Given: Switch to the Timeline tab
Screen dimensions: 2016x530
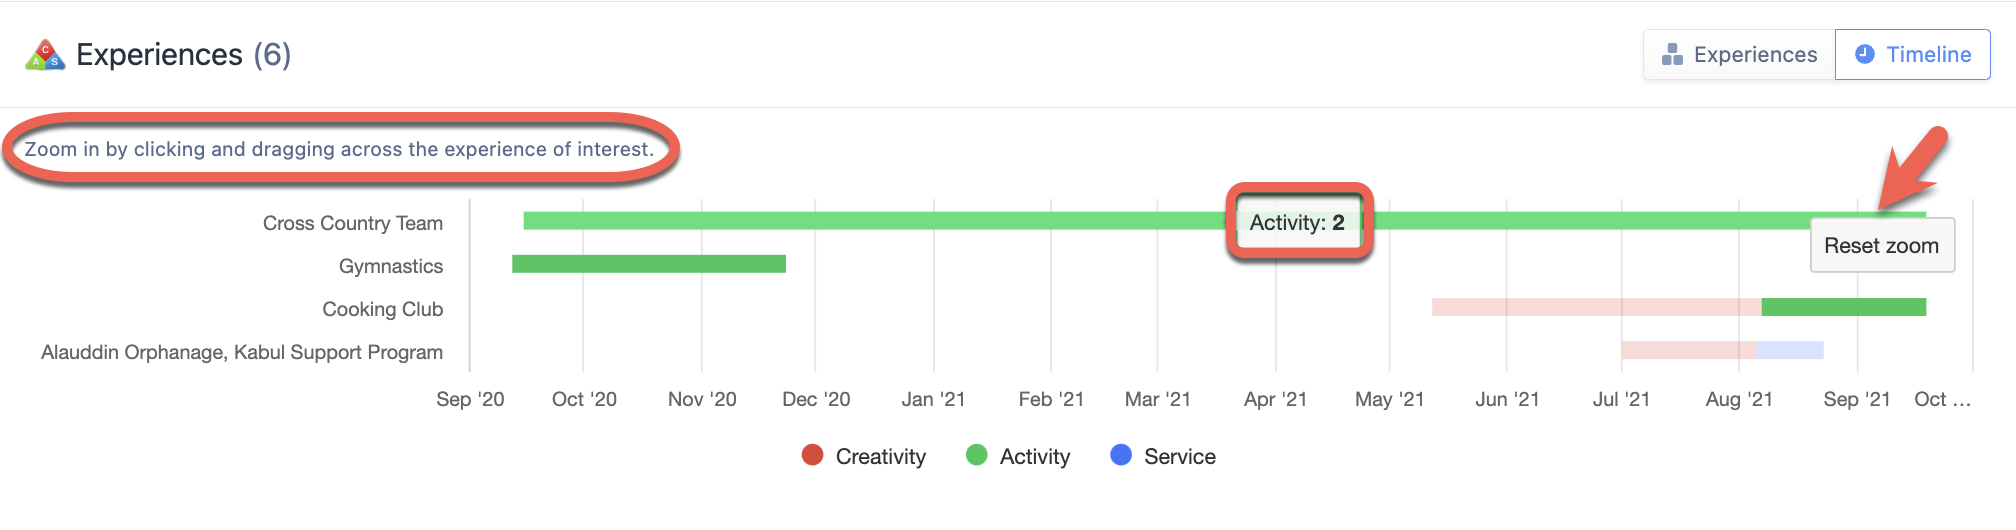Looking at the screenshot, I should coord(1913,55).
